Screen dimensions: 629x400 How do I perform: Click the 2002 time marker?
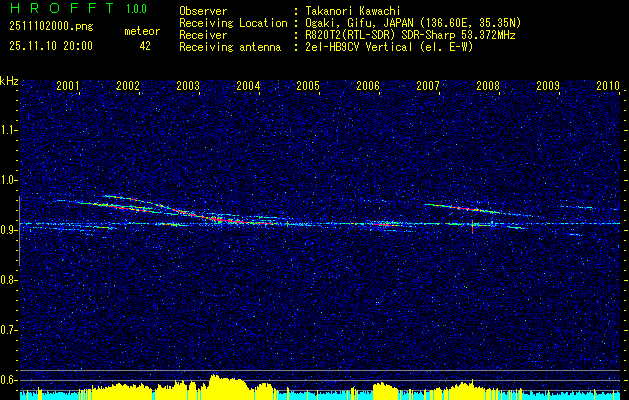[128, 85]
